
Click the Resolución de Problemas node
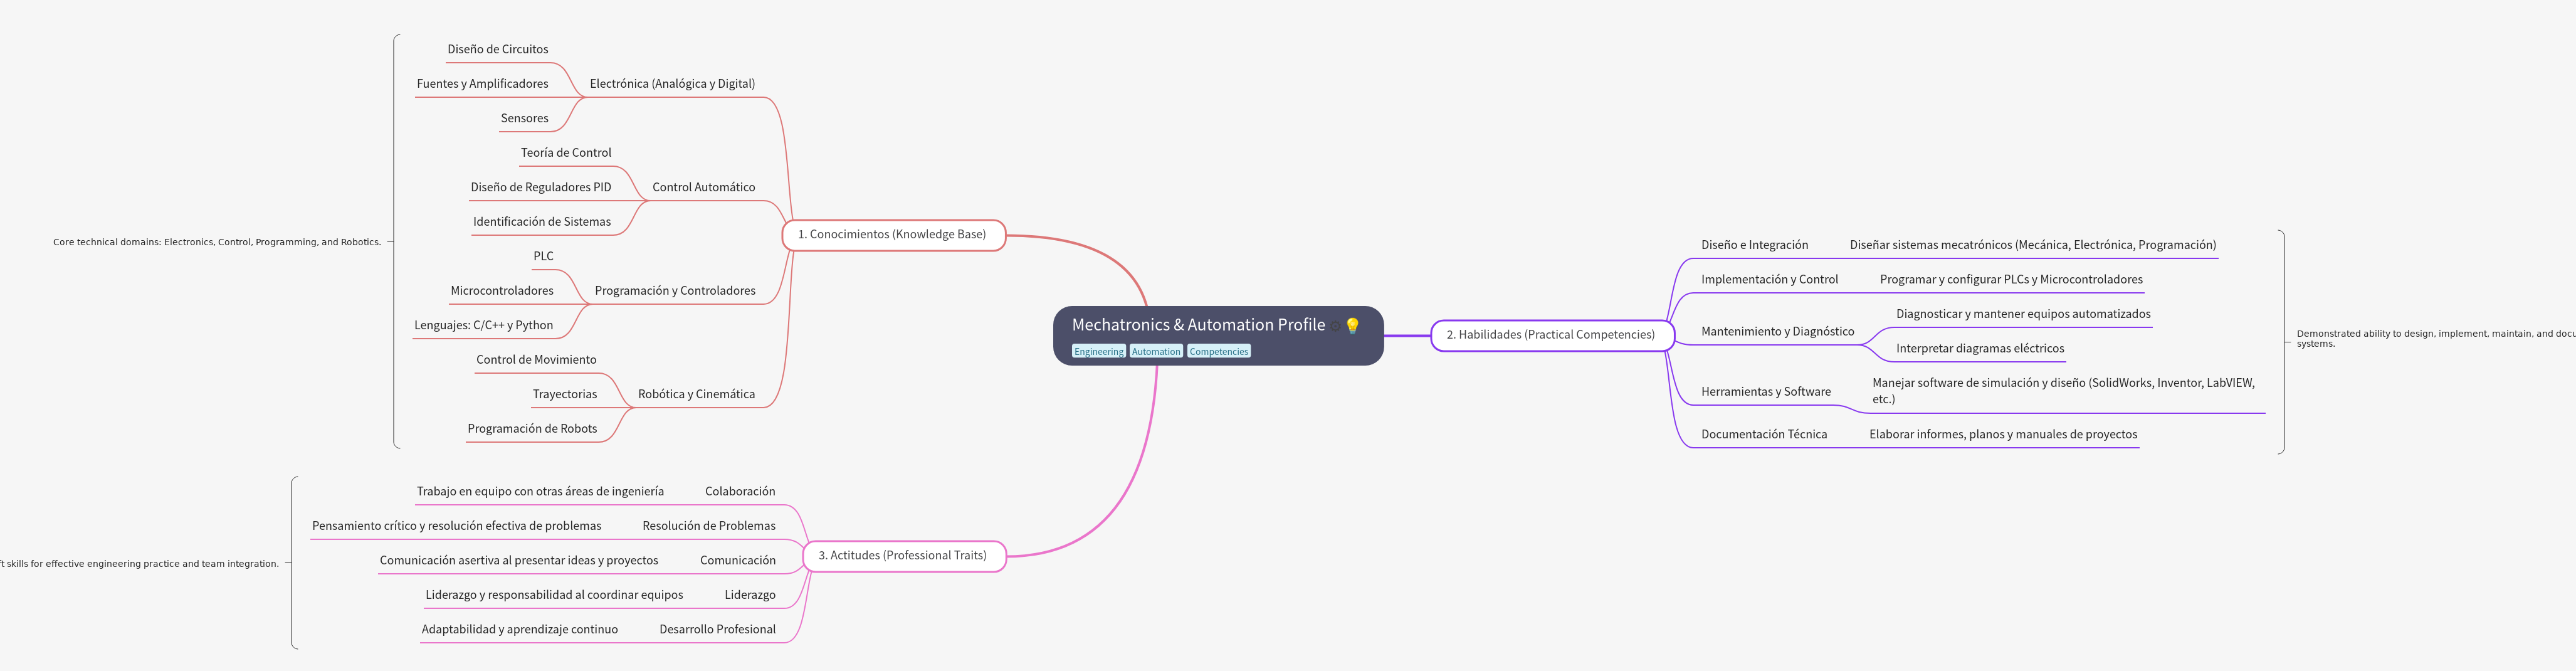[x=708, y=526]
